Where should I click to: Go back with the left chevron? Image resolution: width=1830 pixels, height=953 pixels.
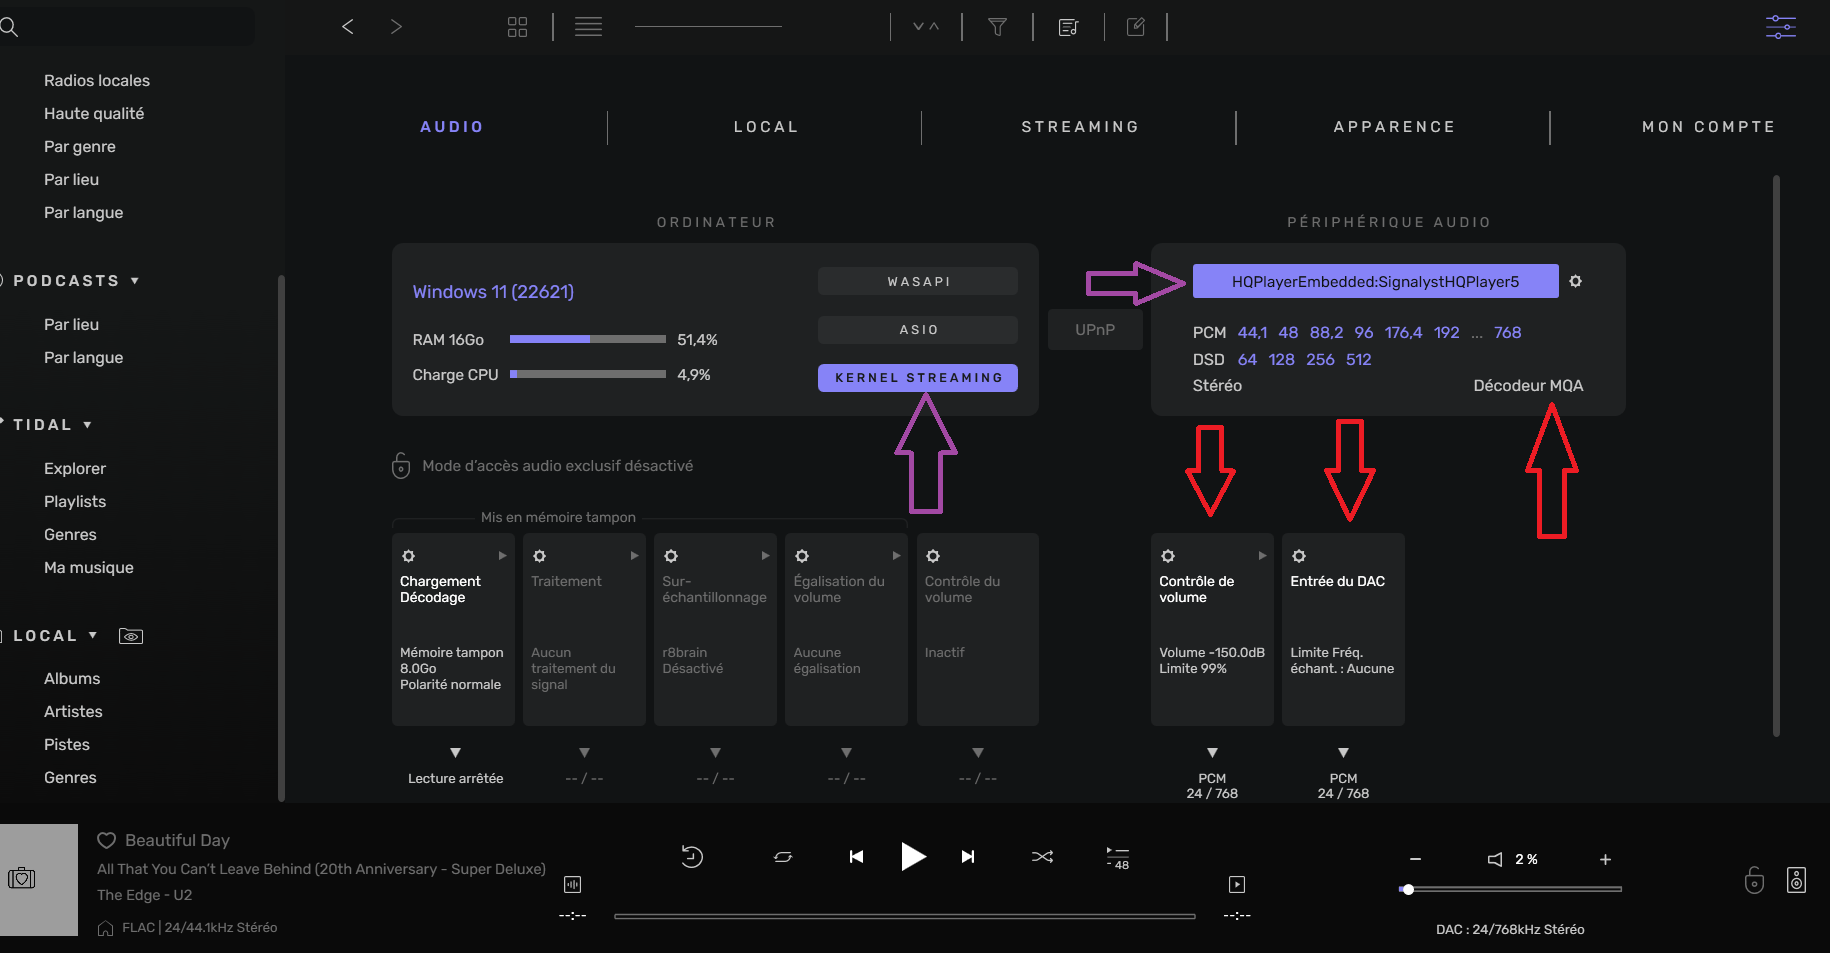pyautogui.click(x=348, y=27)
